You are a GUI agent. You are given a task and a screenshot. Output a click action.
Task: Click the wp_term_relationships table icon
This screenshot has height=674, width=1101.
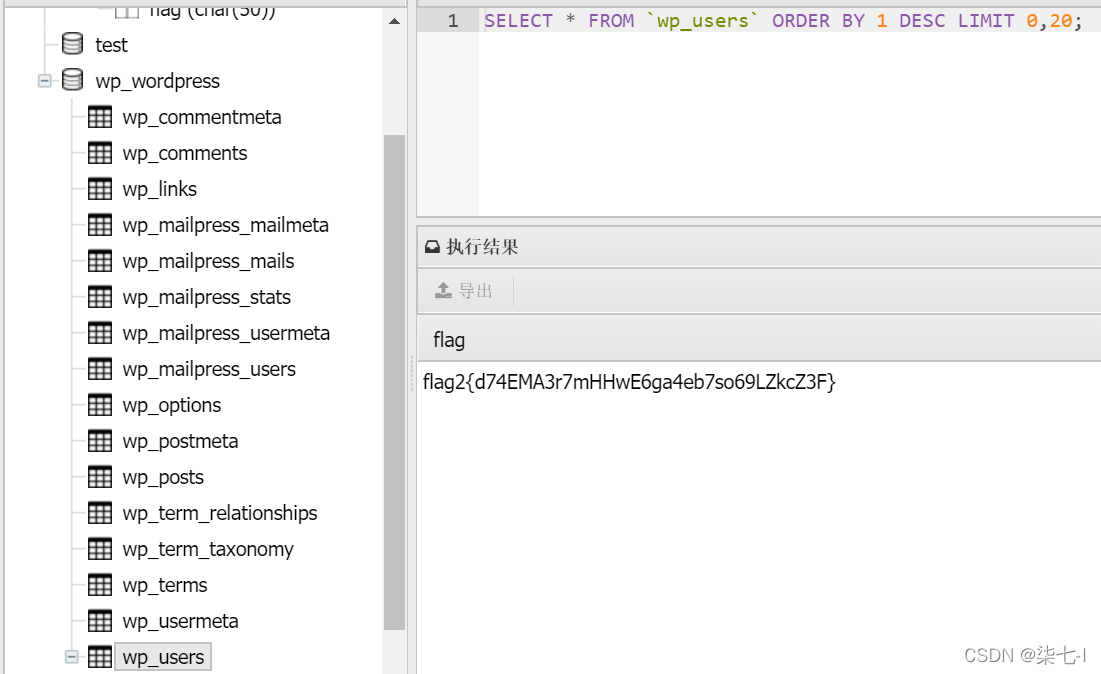[100, 513]
